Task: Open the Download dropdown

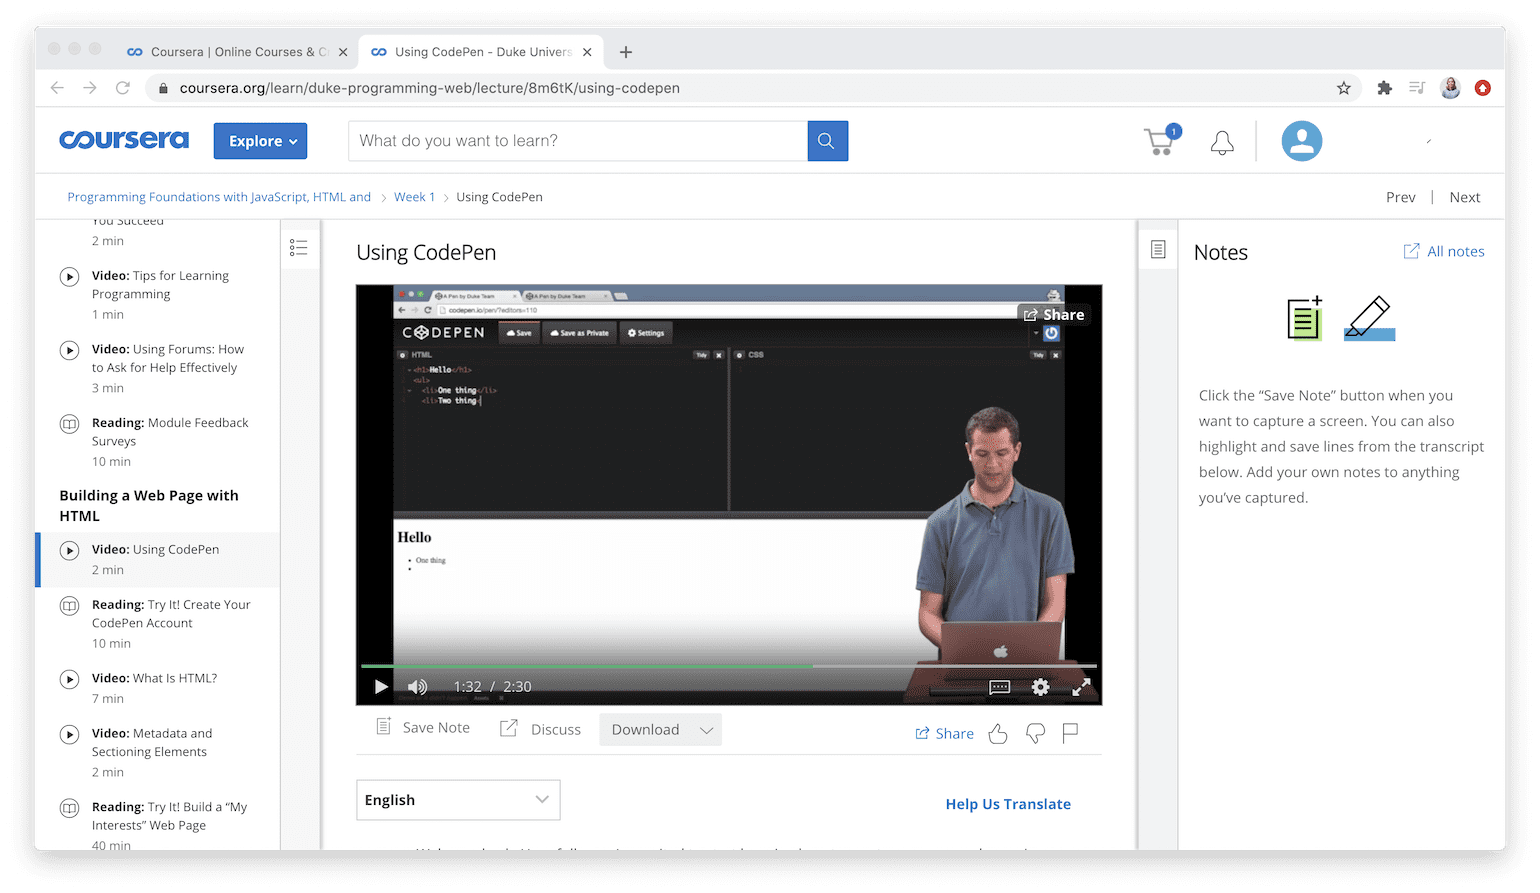Action: tap(660, 730)
